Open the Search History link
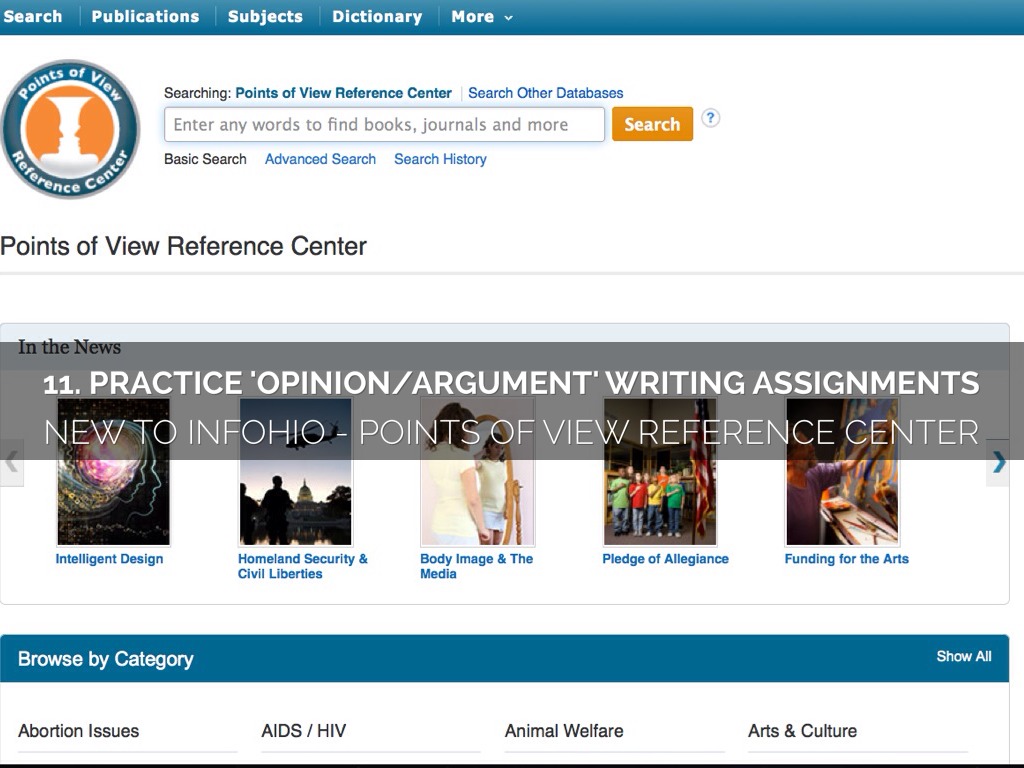Viewport: 1024px width, 768px height. point(440,159)
